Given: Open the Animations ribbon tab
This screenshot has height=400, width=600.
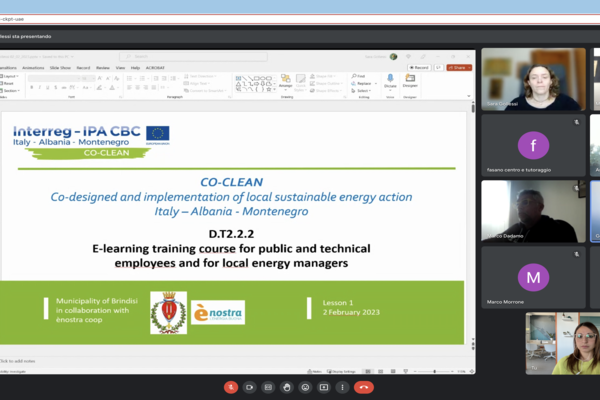Looking at the screenshot, I should coord(33,68).
